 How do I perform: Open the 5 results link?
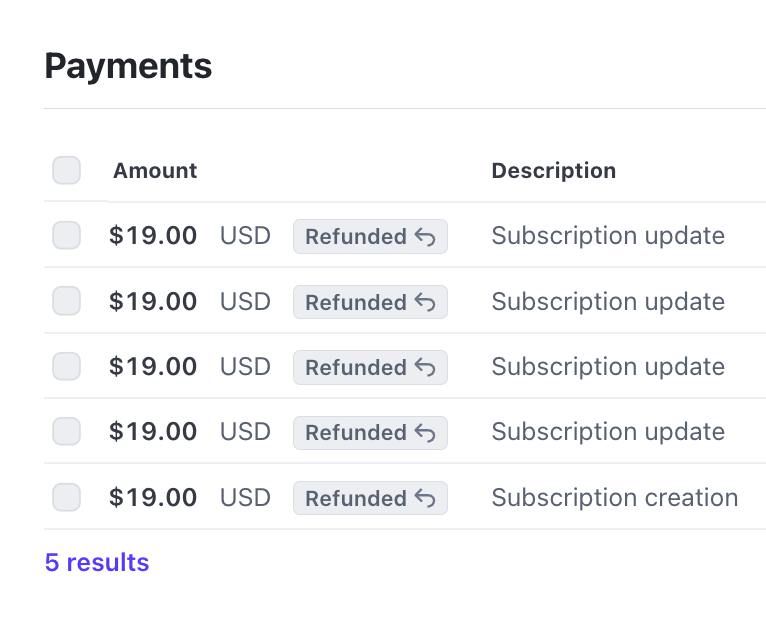click(97, 562)
